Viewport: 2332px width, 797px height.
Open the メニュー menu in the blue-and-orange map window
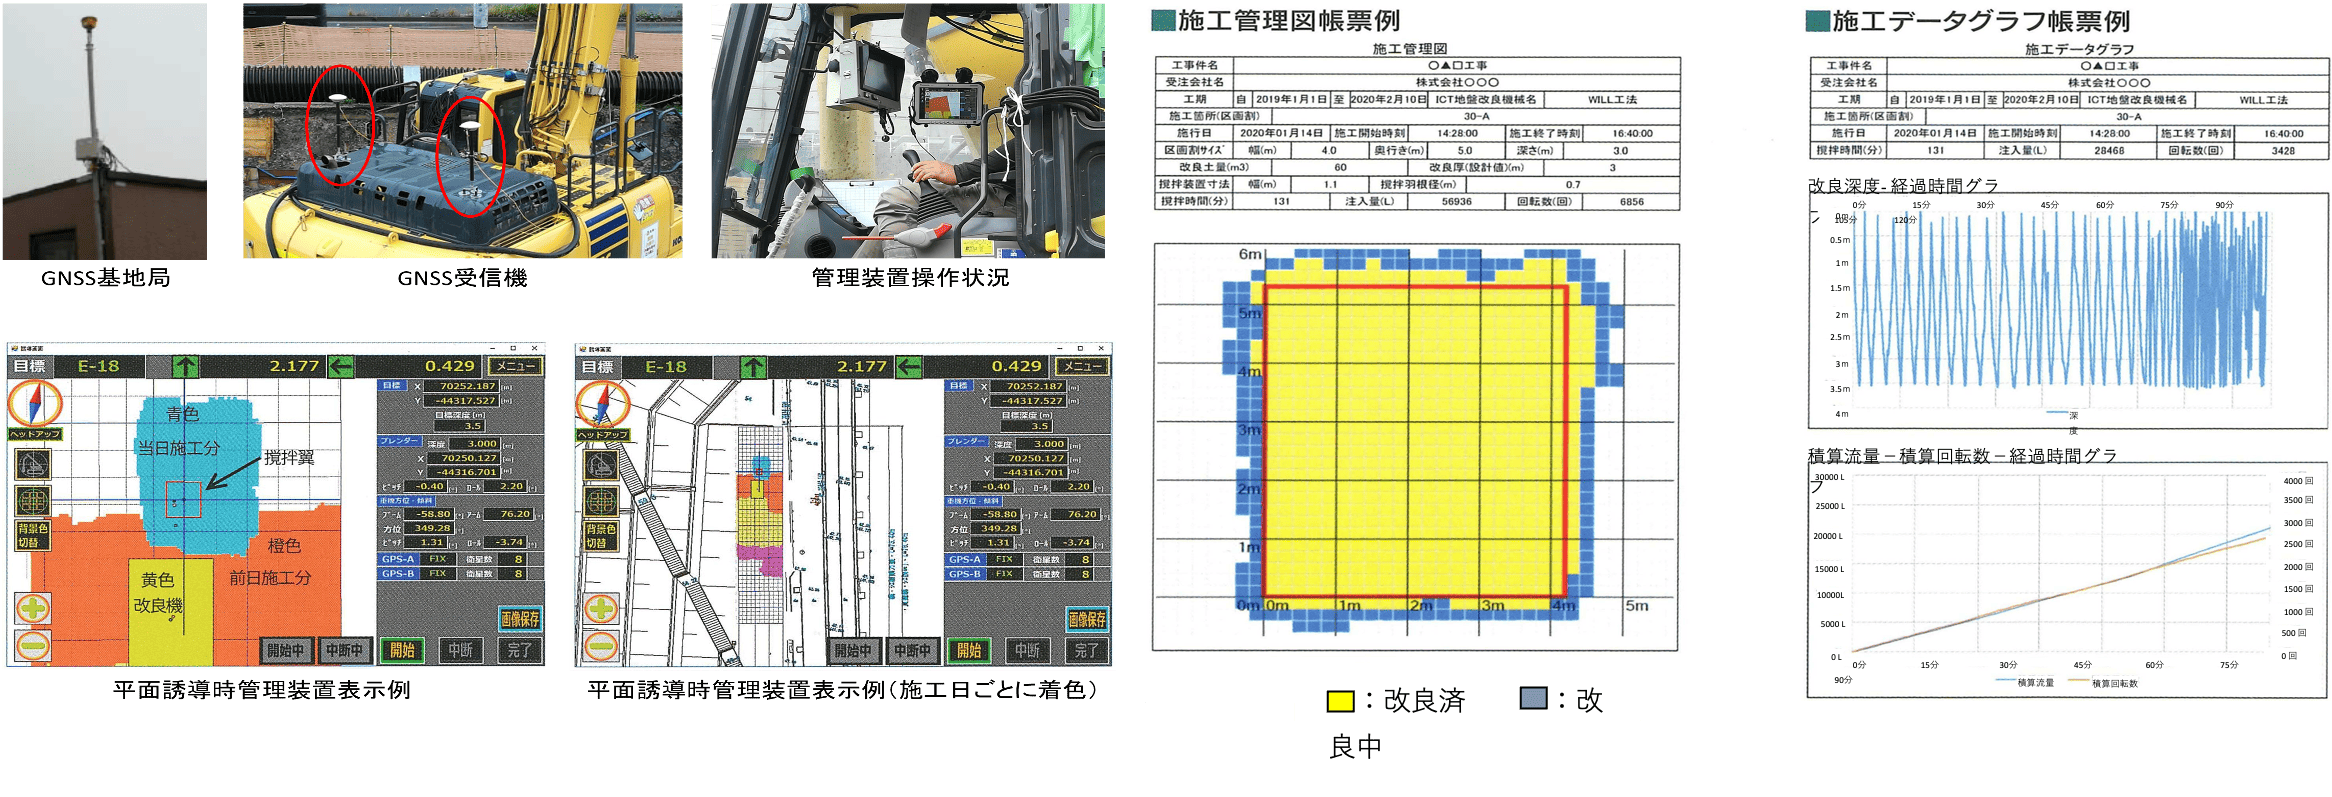tap(516, 367)
